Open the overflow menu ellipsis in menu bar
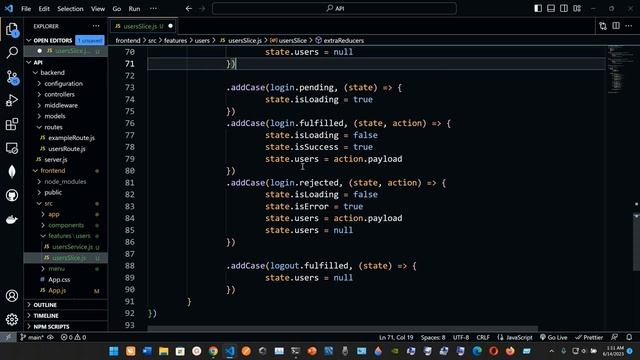This screenshot has height=360, width=640. tap(153, 9)
